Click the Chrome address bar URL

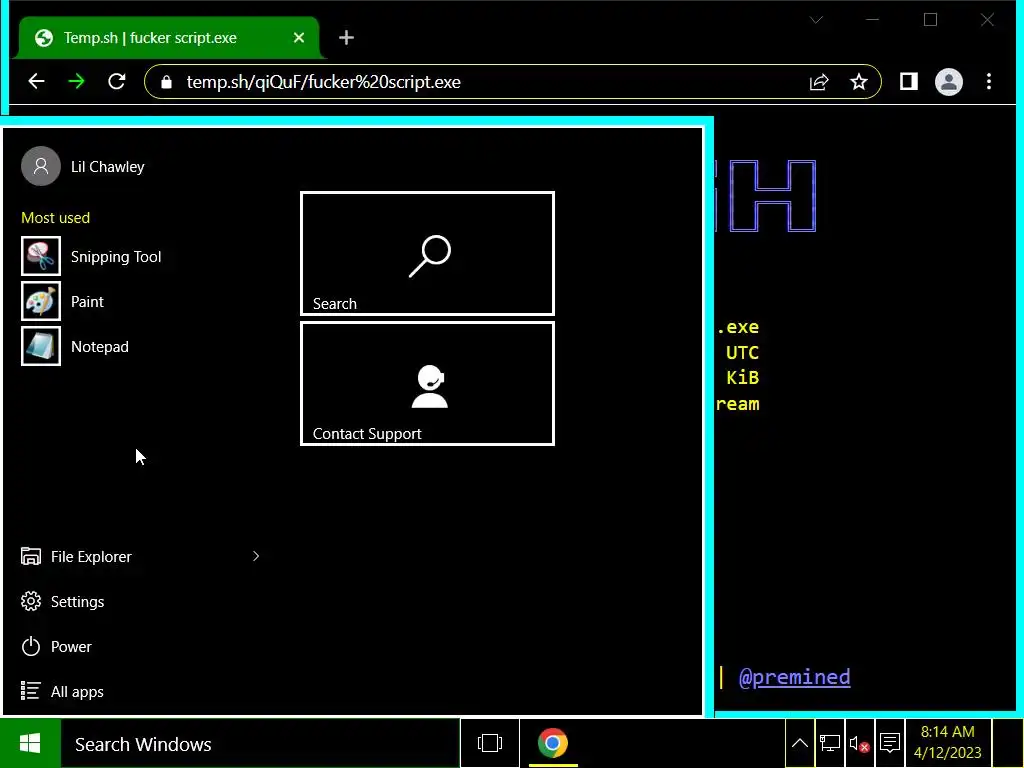coord(324,82)
